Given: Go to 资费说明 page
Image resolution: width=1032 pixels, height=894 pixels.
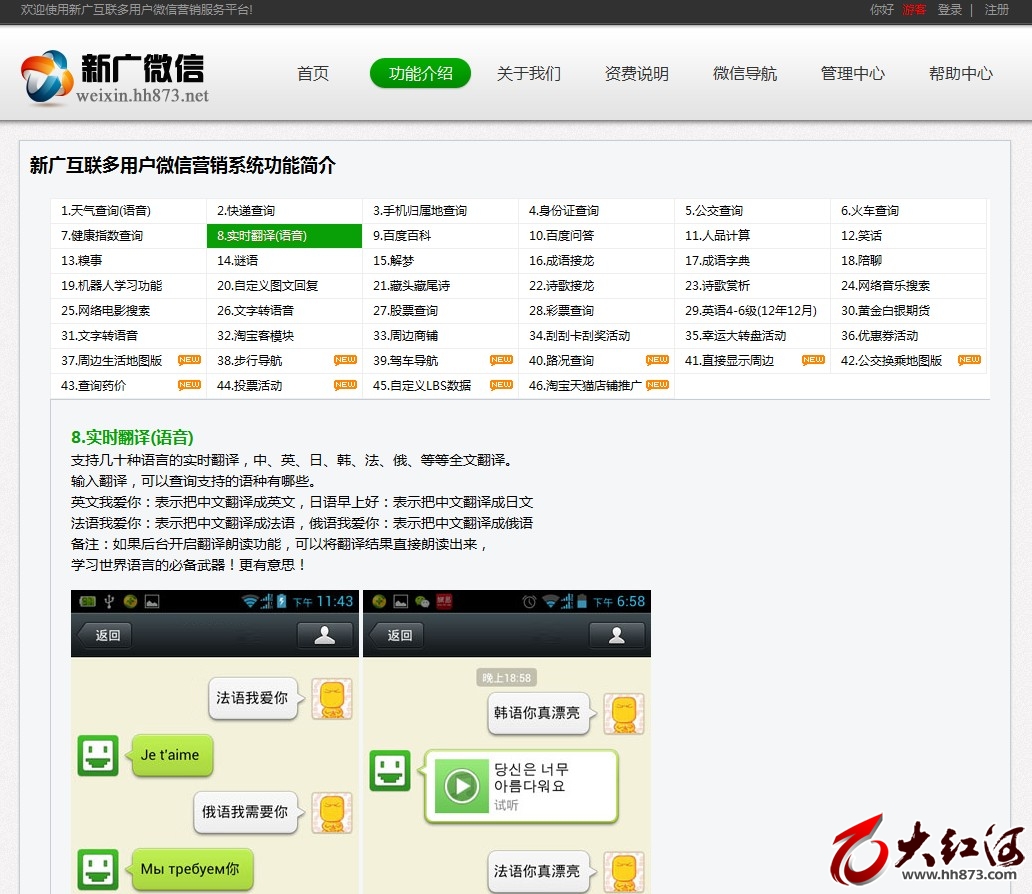Looking at the screenshot, I should pos(636,74).
